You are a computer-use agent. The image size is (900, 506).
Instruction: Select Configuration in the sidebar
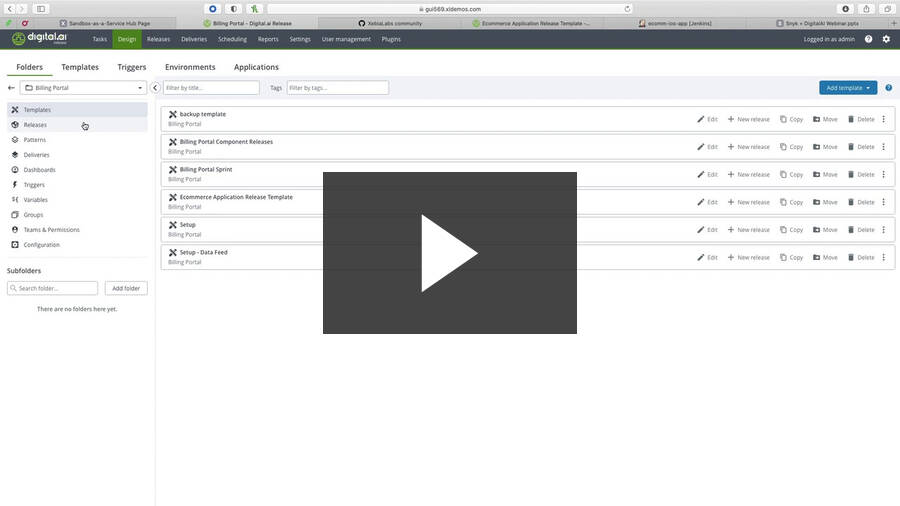(x=77, y=244)
